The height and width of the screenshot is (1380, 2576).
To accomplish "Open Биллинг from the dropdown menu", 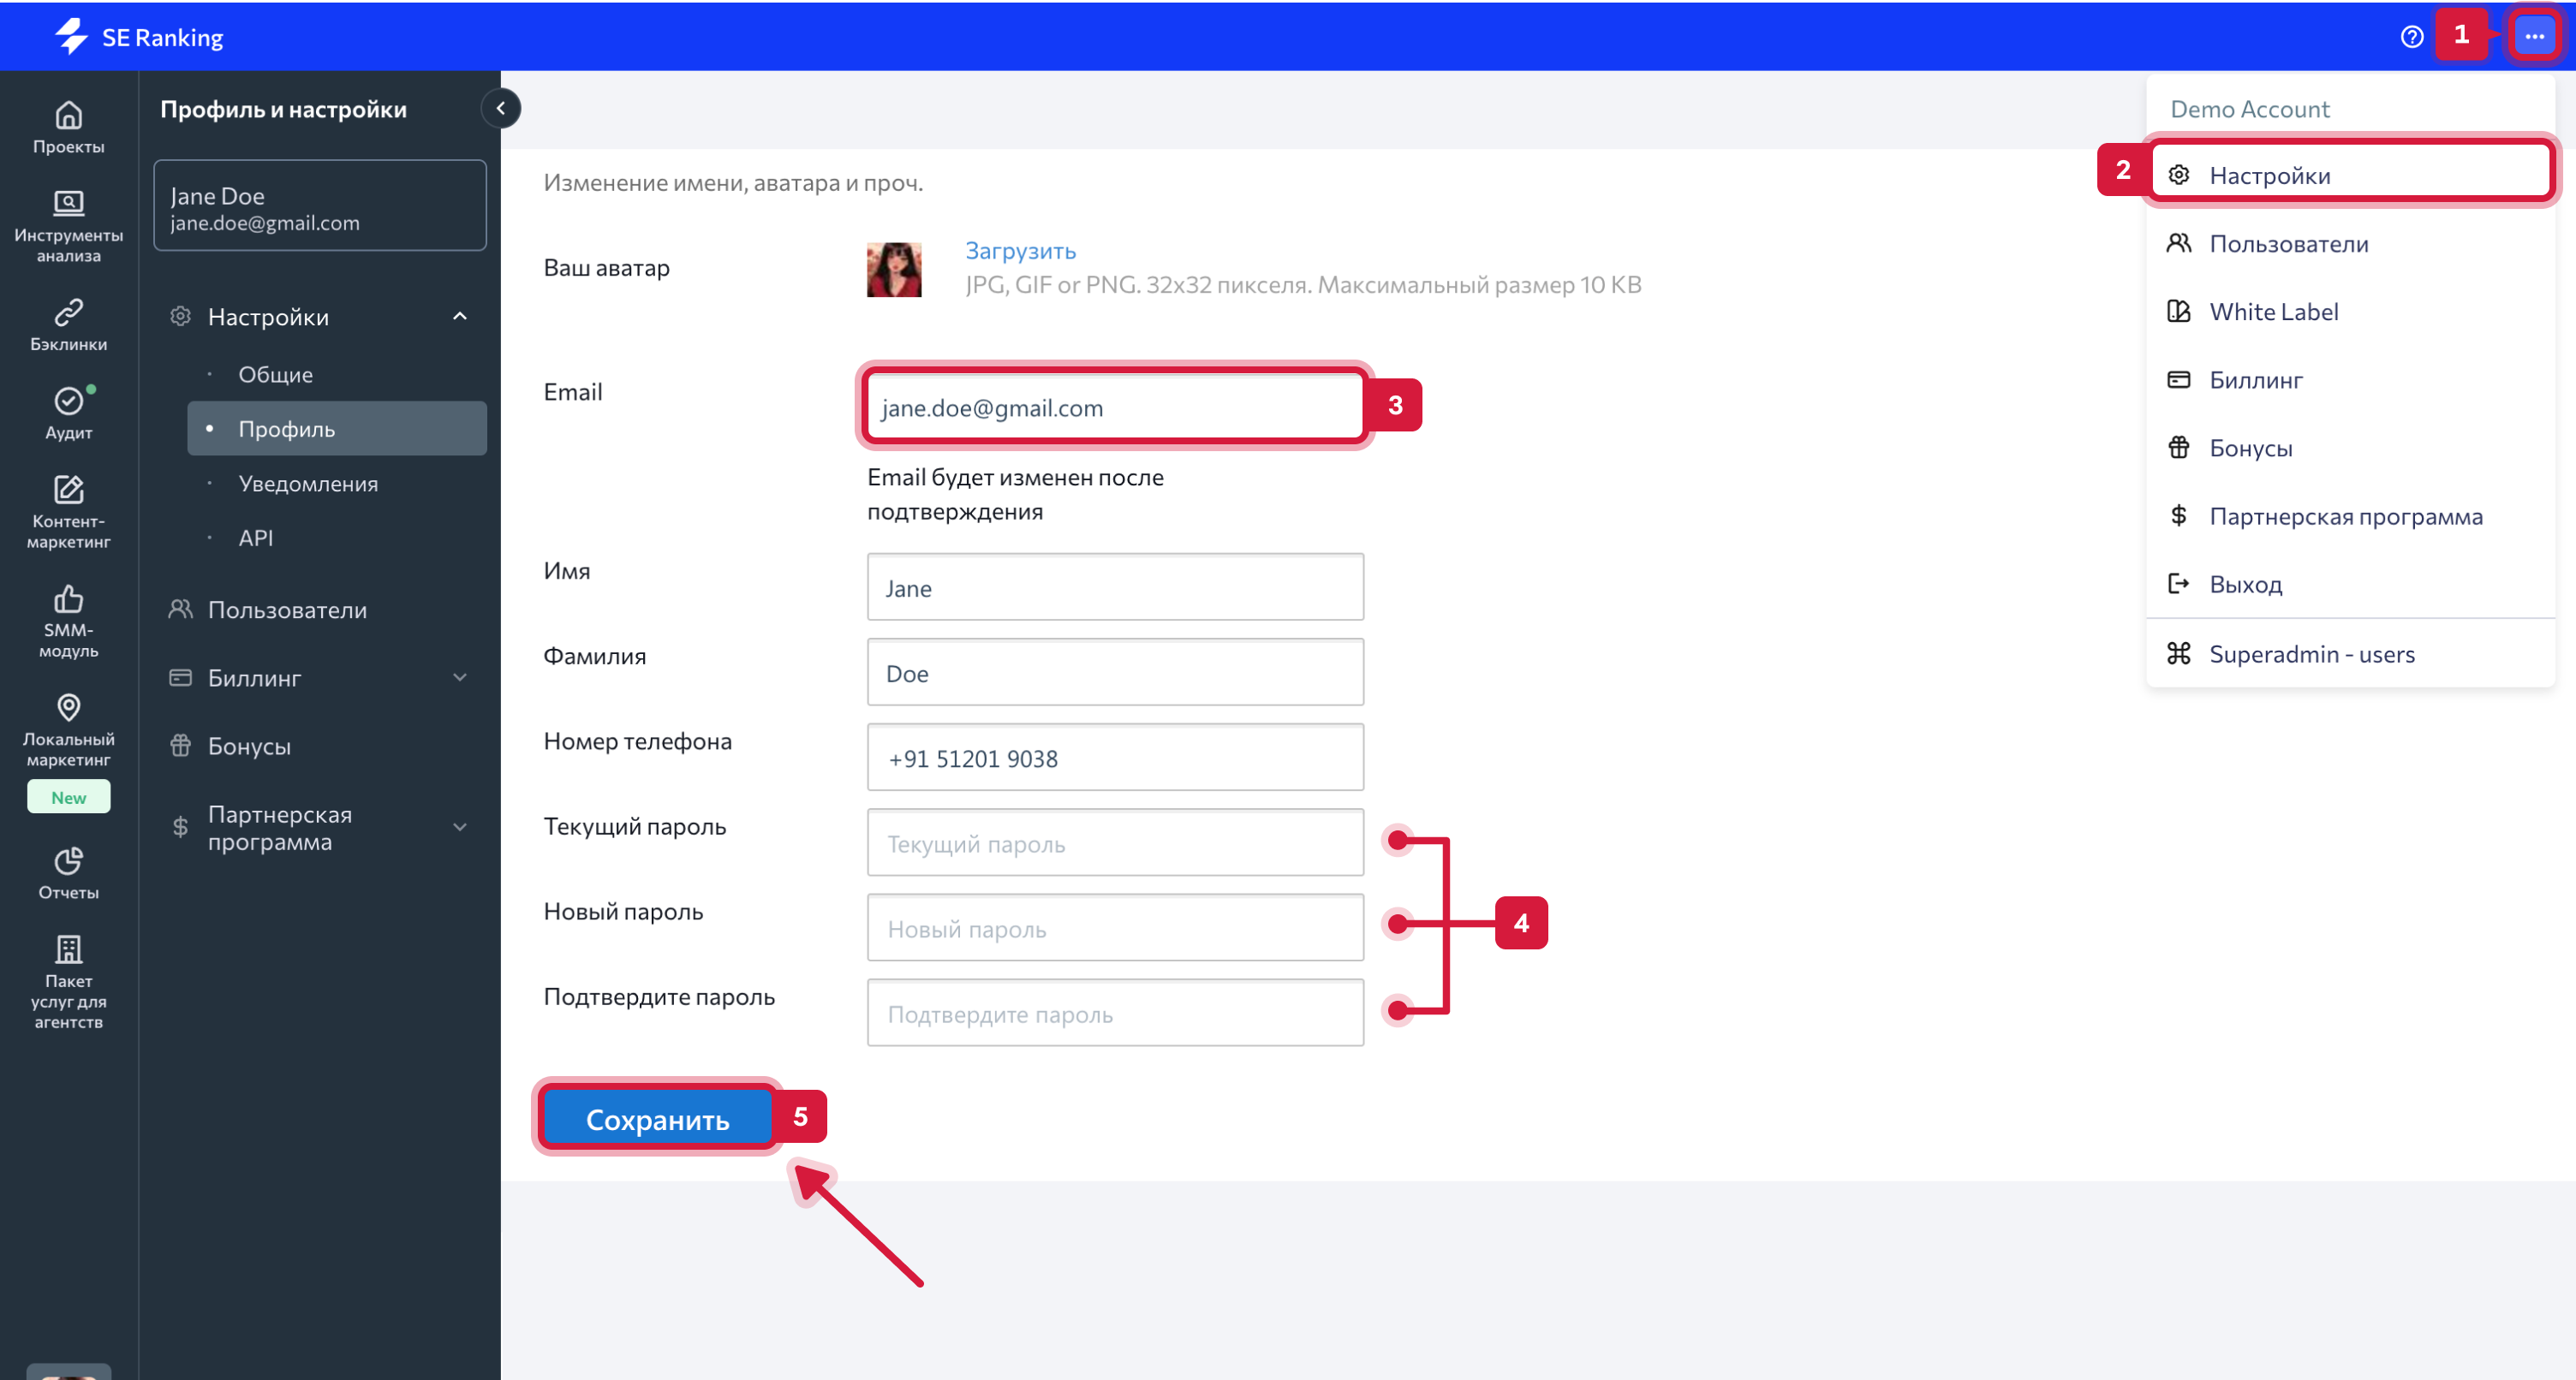I will [2350, 379].
